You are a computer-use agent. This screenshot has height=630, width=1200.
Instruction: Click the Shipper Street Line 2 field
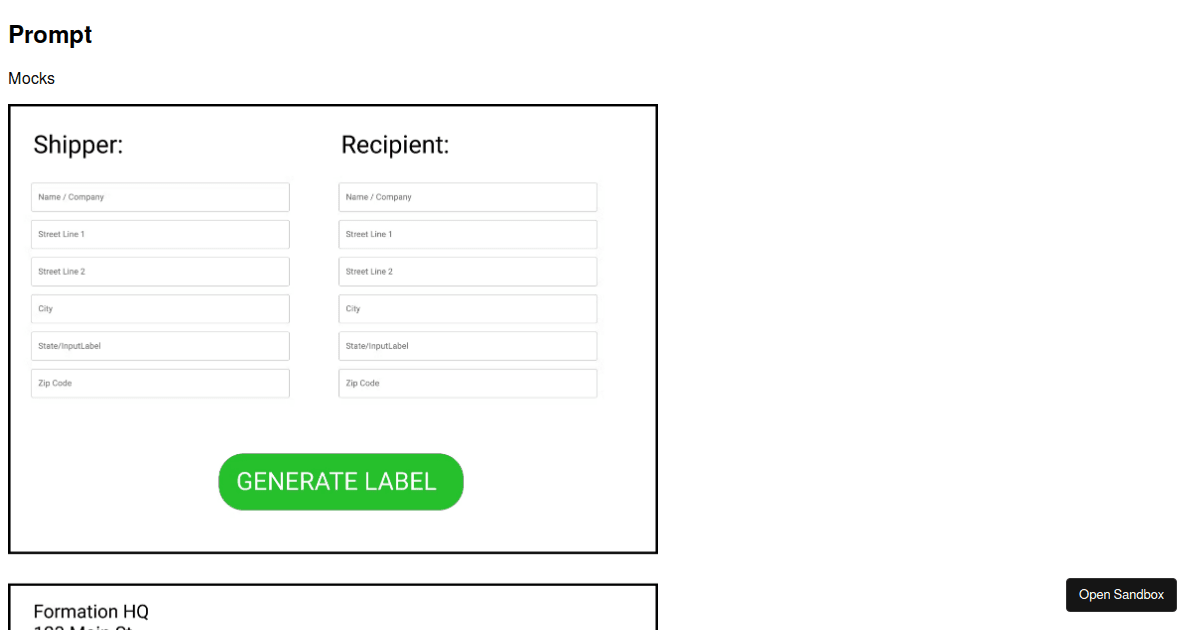coord(160,271)
